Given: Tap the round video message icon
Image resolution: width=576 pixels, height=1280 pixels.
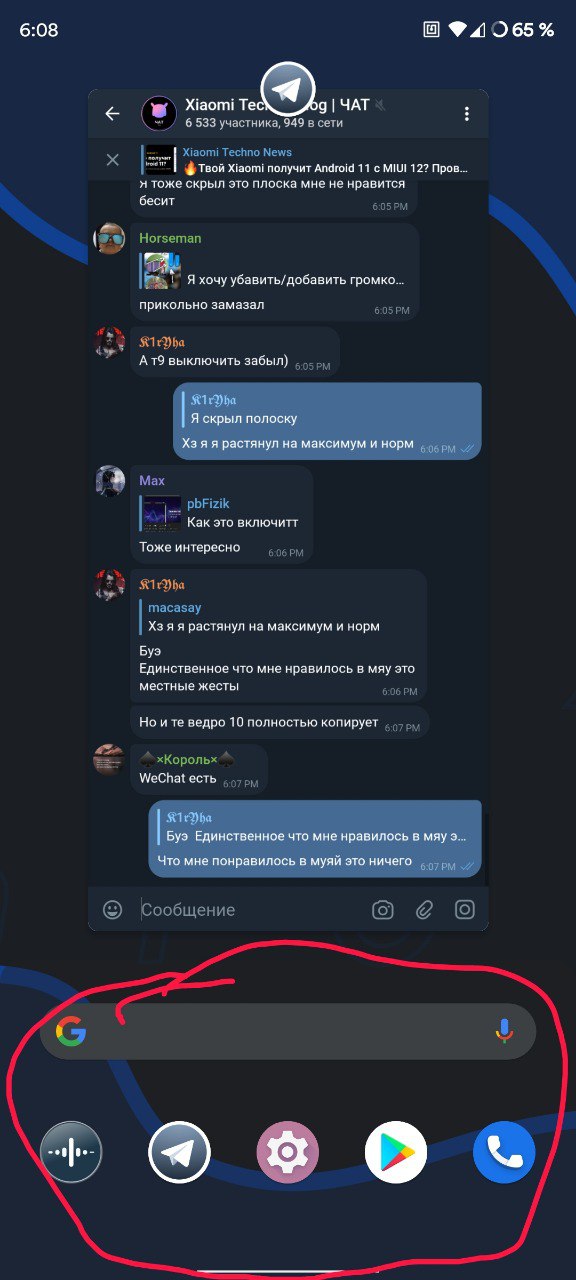Looking at the screenshot, I should [x=465, y=909].
